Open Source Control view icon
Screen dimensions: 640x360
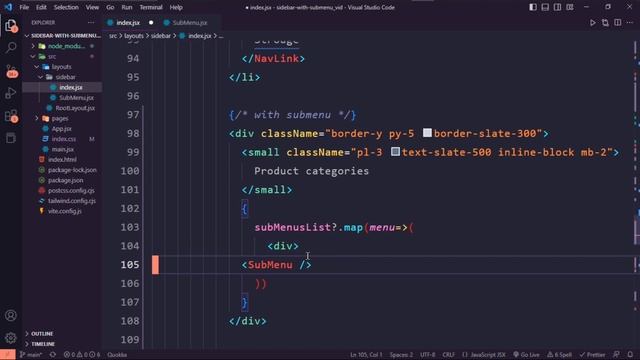click(x=11, y=71)
